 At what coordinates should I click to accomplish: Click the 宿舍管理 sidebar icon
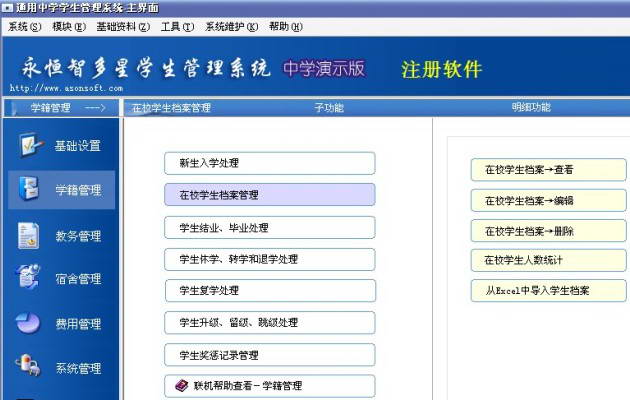pos(28,277)
